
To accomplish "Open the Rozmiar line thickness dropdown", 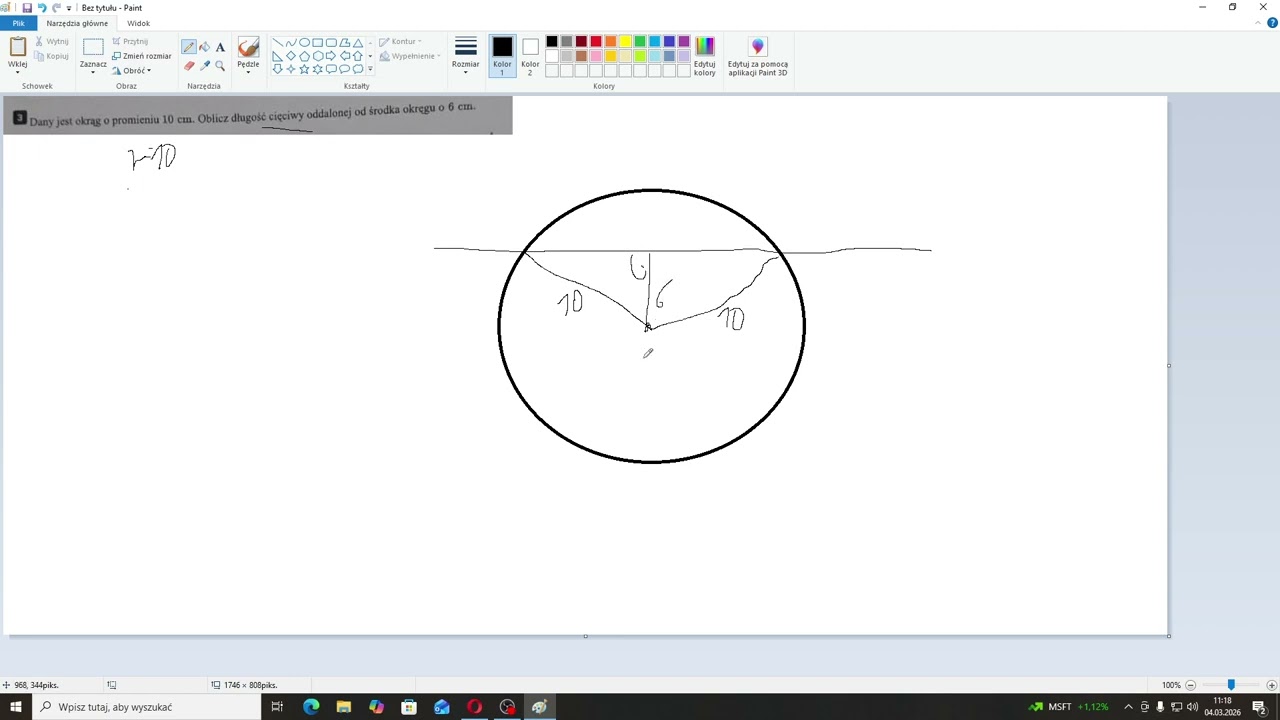I will pos(465,72).
